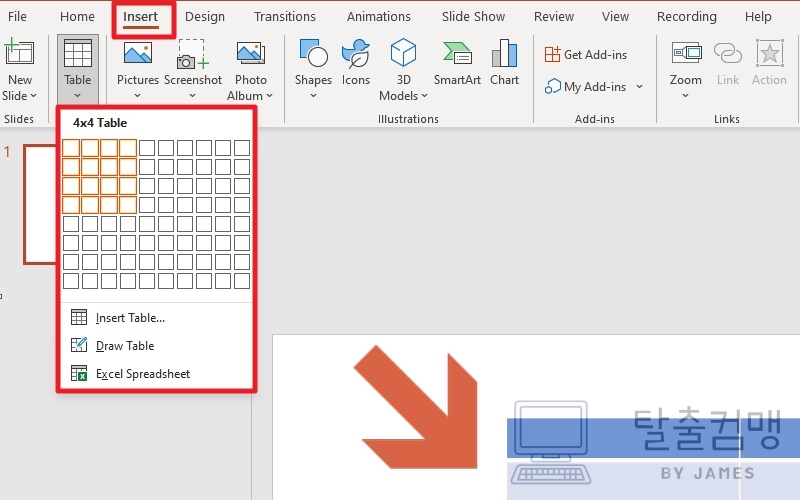Expand the Shapes dropdown arrow
The image size is (800, 500).
[x=313, y=95]
